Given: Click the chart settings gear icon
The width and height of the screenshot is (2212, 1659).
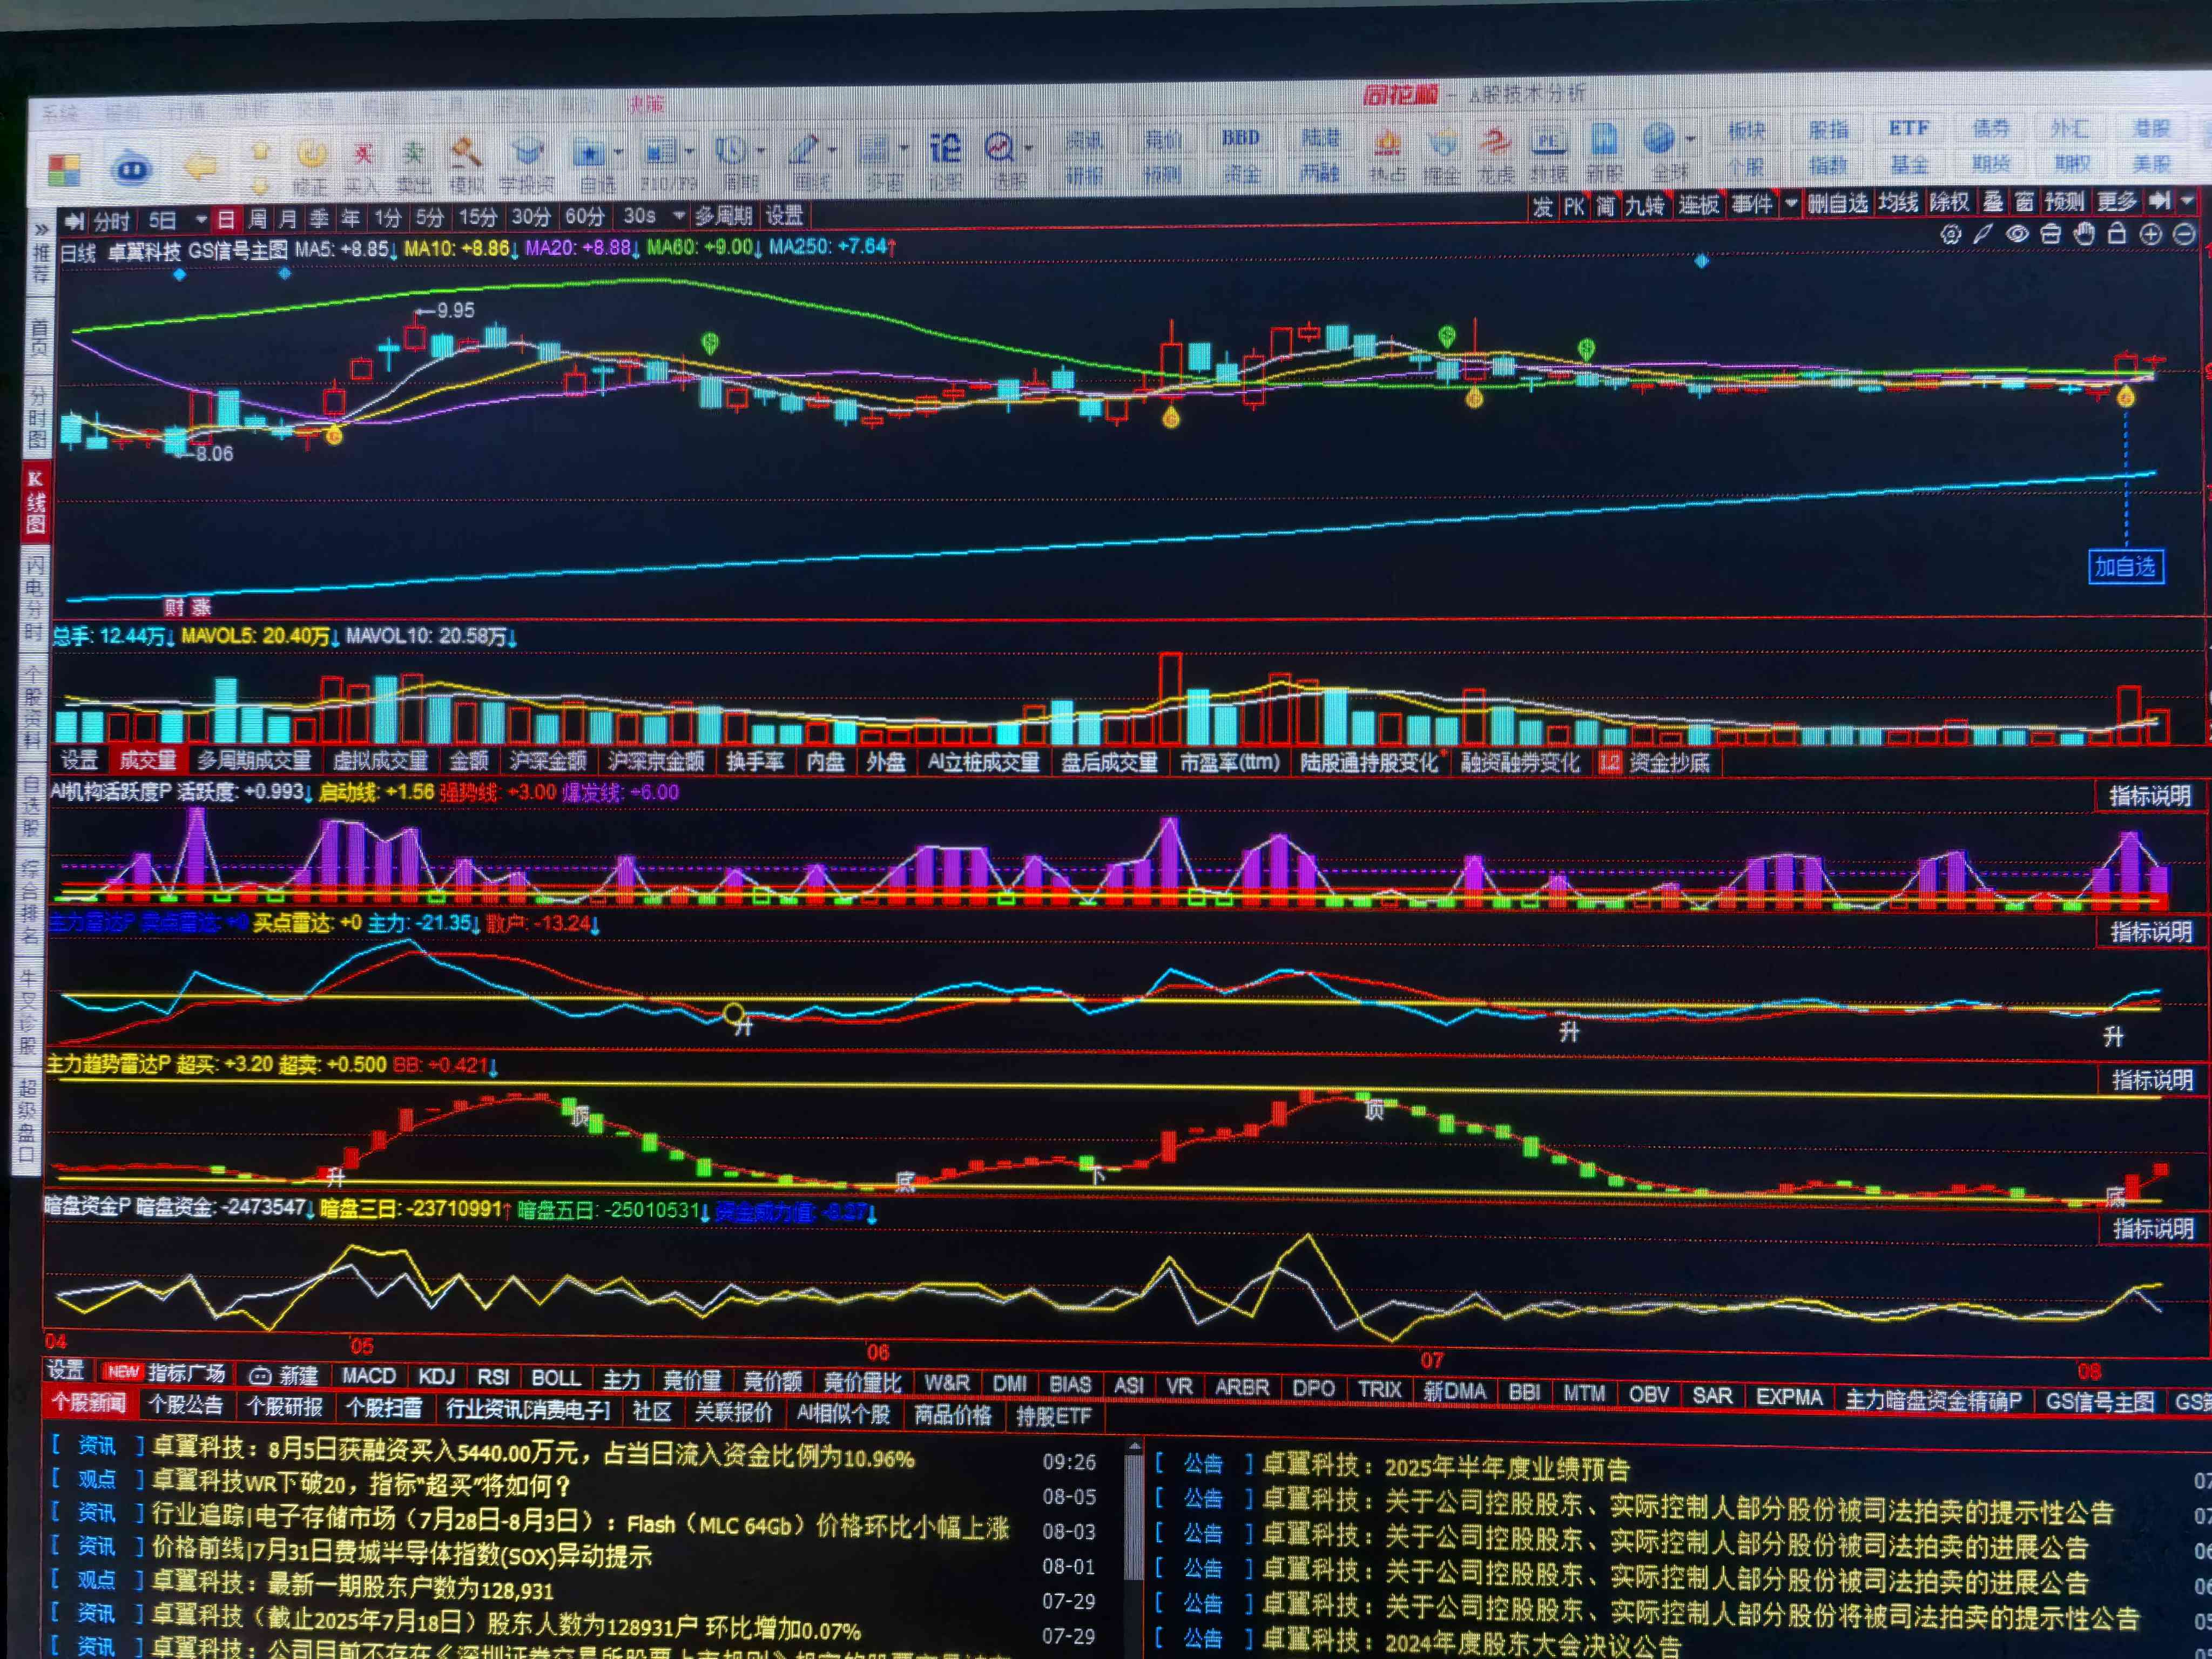Looking at the screenshot, I should point(1950,235).
